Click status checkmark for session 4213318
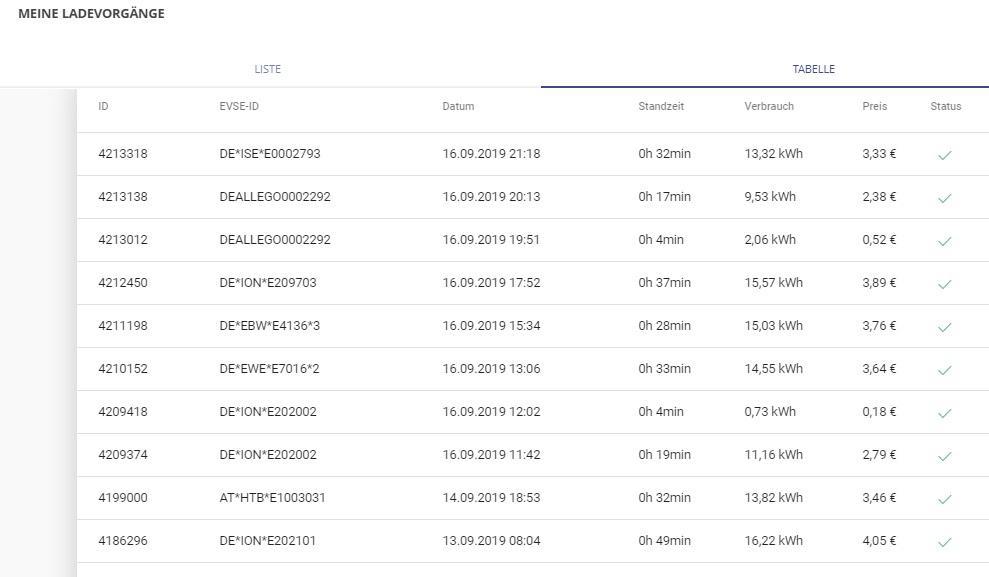Screen dimensions: 989x577 click(944, 155)
